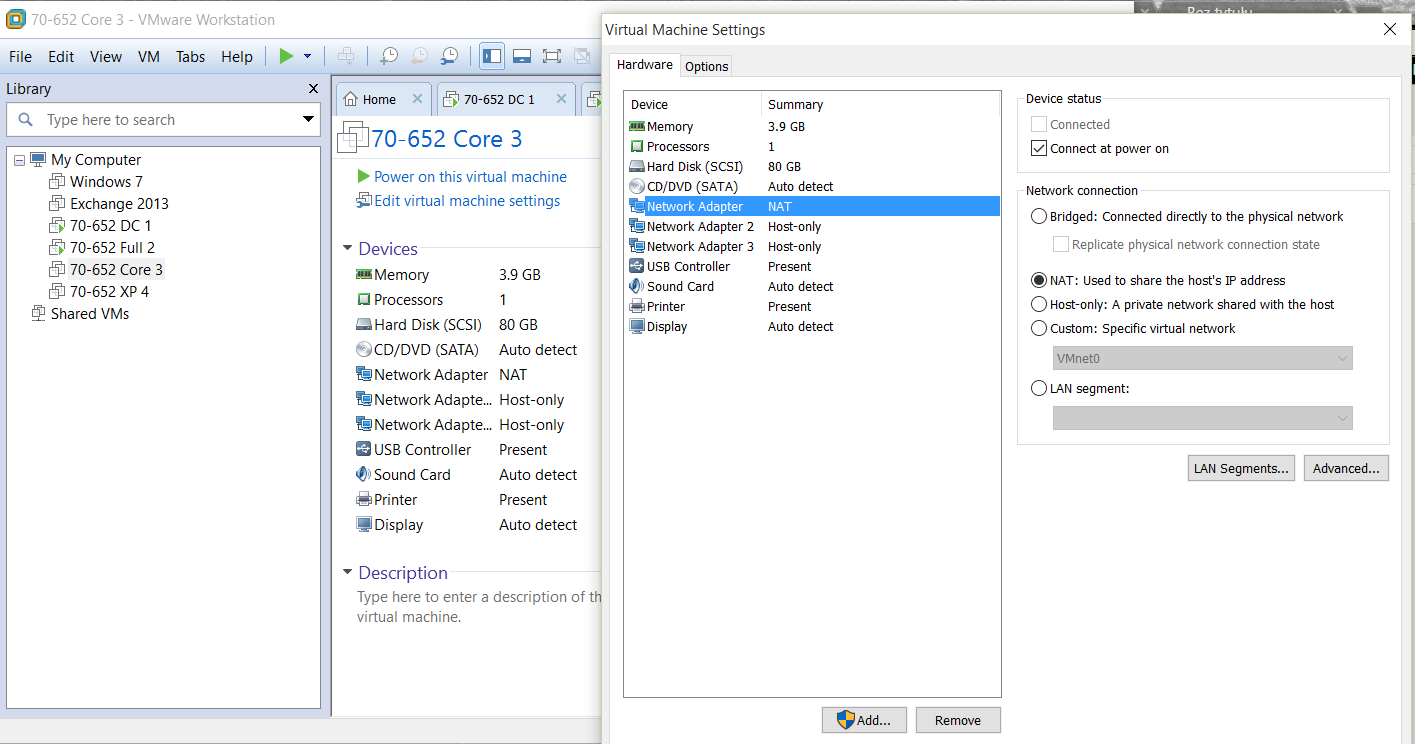Focus the Library search field

pyautogui.click(x=163, y=120)
